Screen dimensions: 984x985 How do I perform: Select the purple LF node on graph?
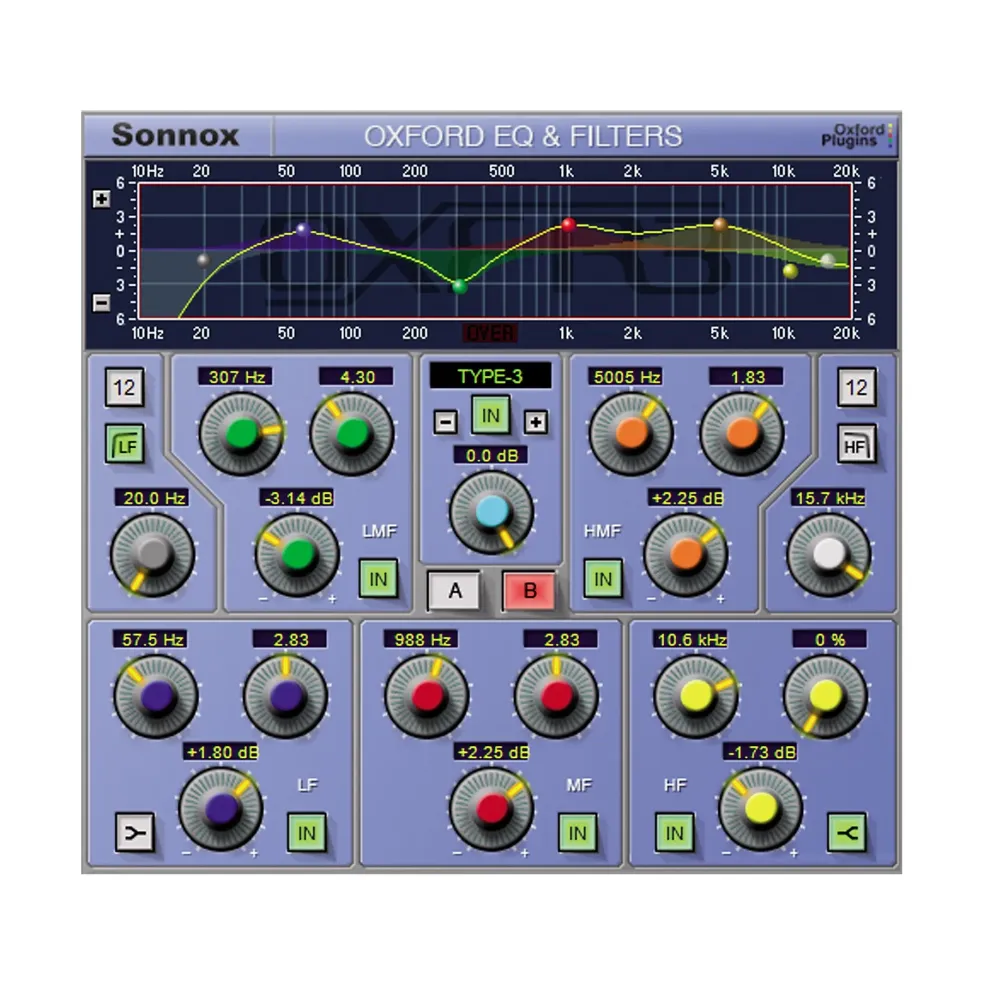[x=303, y=229]
